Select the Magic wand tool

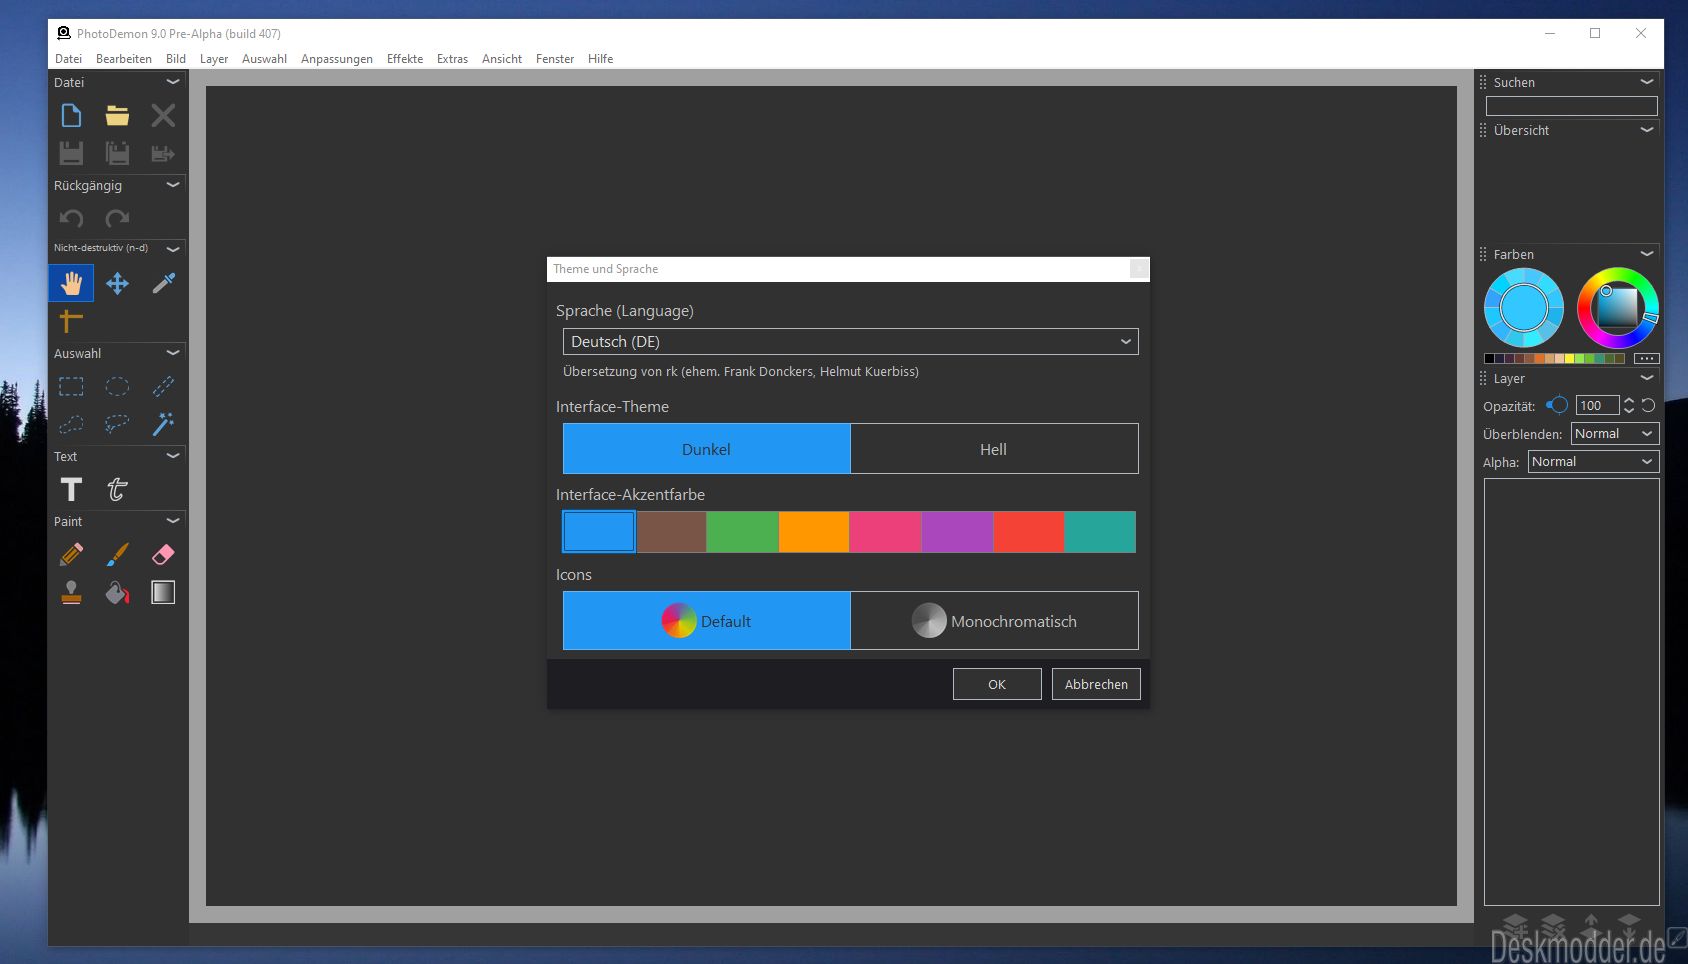click(x=163, y=424)
